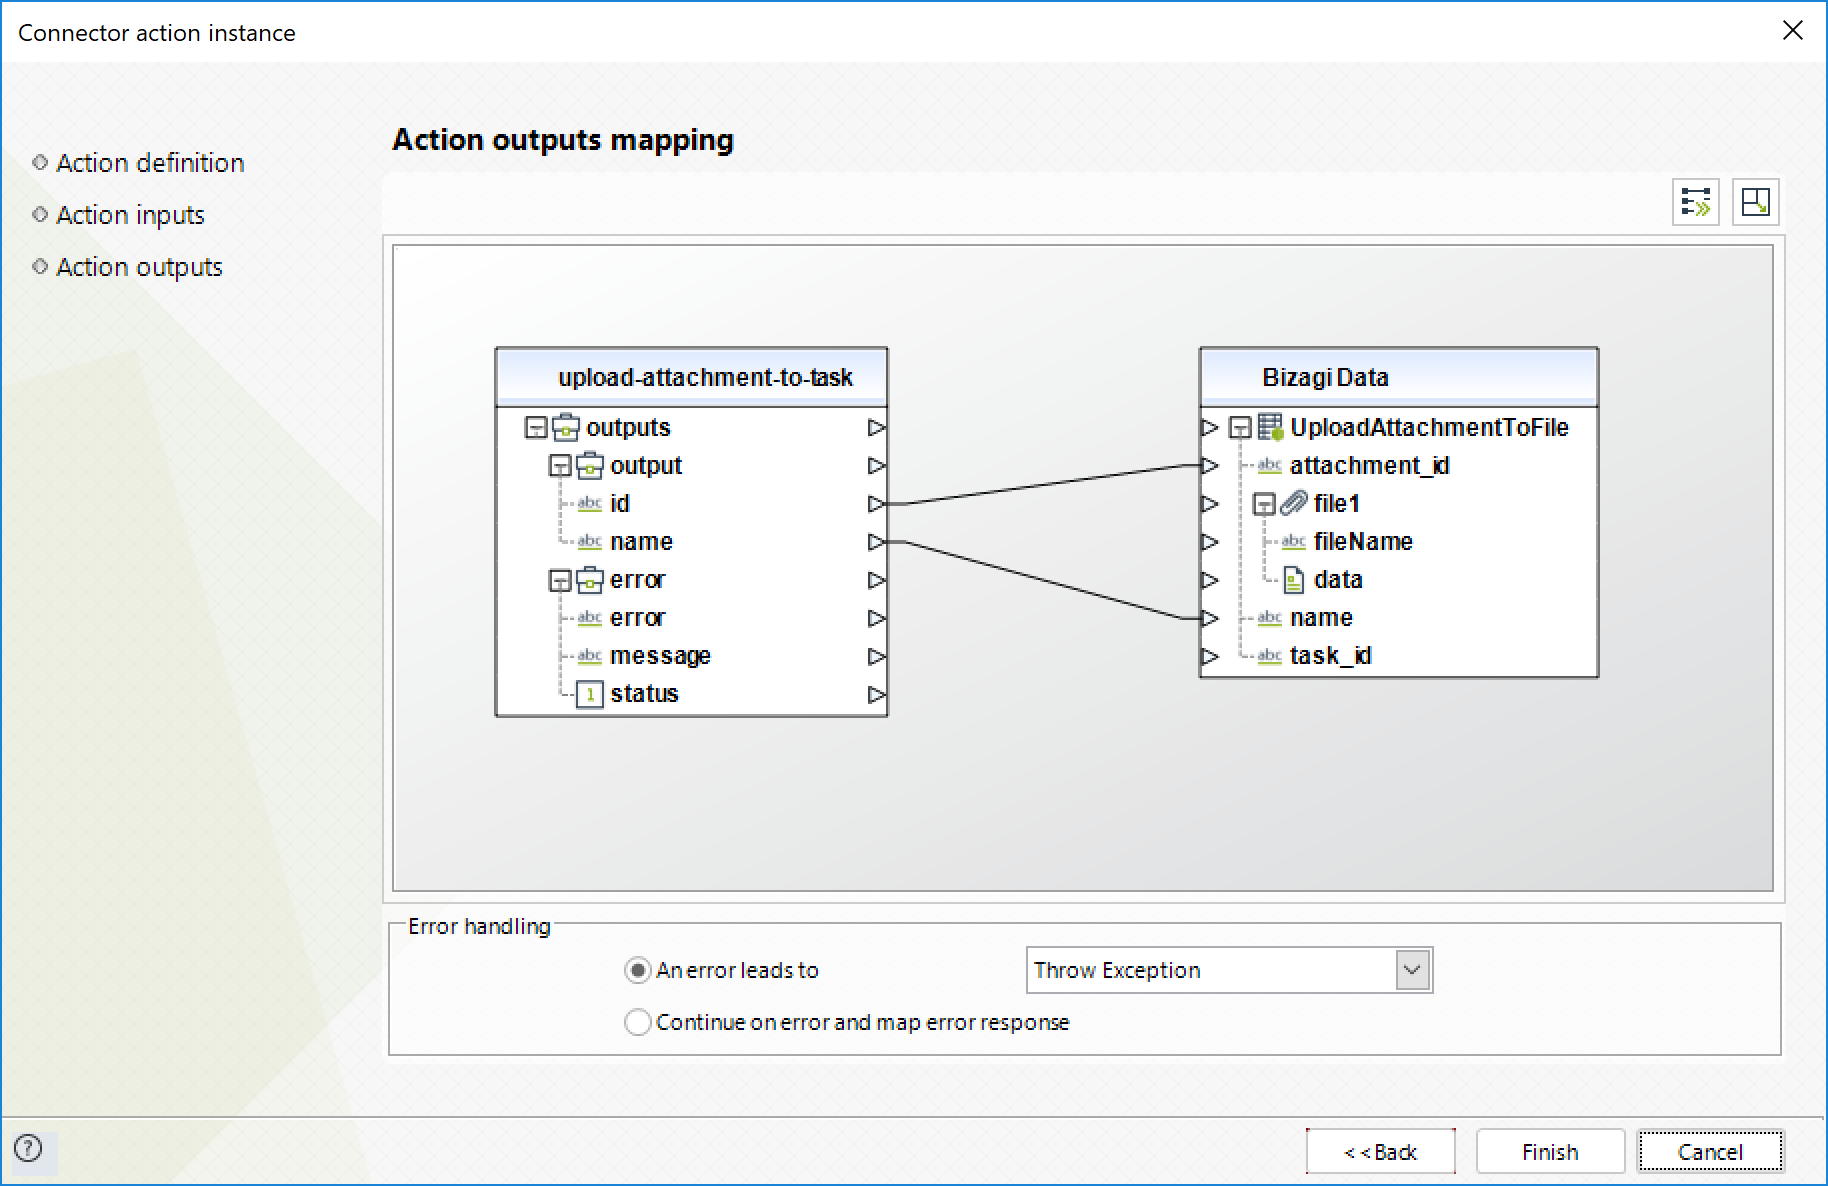The height and width of the screenshot is (1186, 1828).
Task: Click the upload-attachment-to-task panel header
Action: (692, 377)
